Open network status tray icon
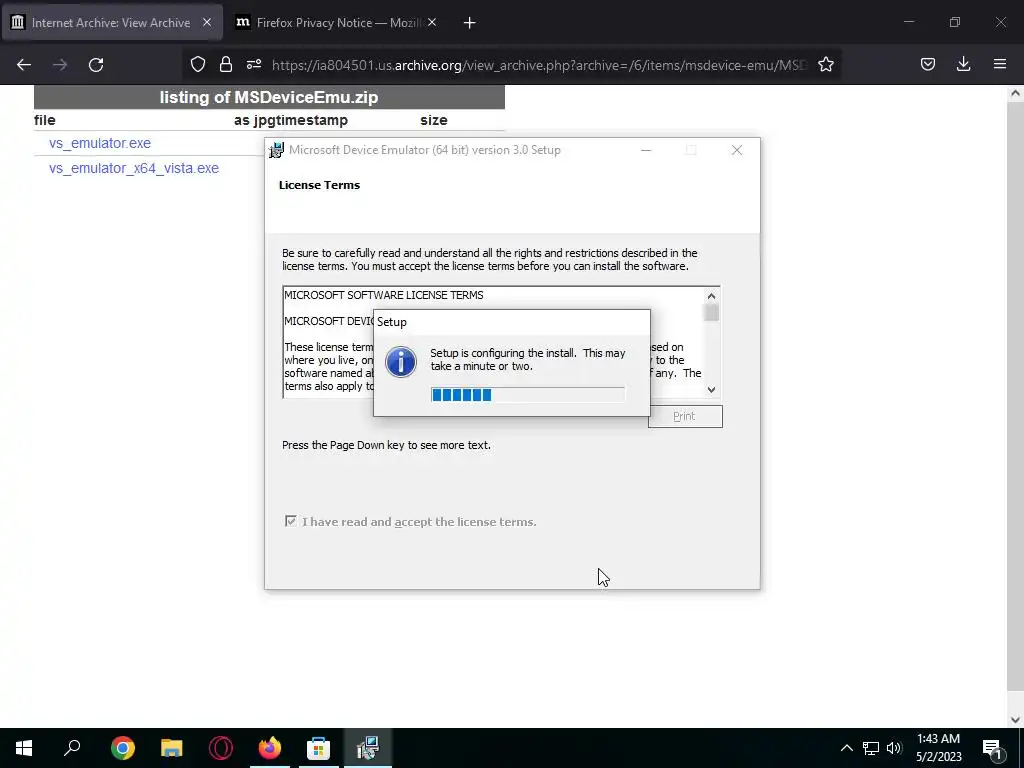 click(871, 748)
